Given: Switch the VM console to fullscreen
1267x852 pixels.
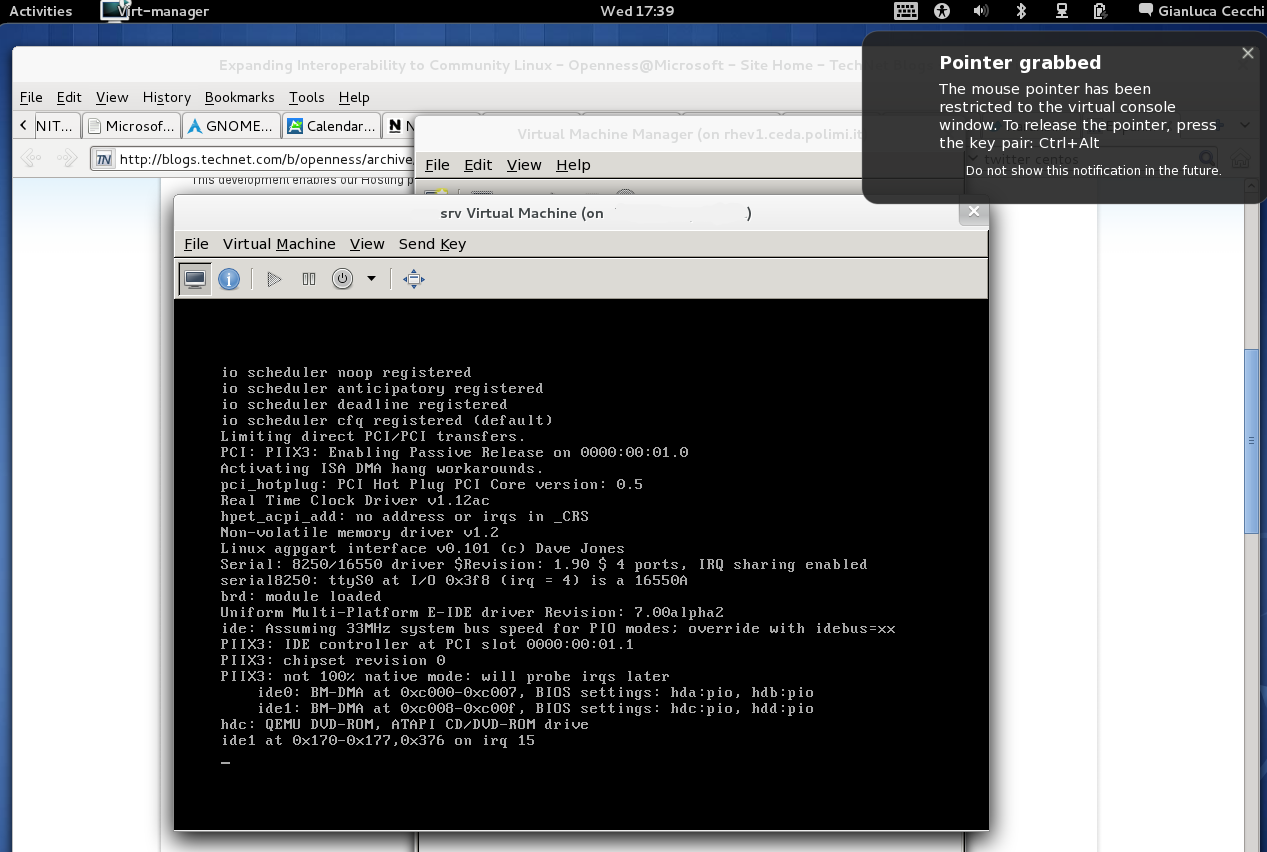Looking at the screenshot, I should (x=414, y=279).
